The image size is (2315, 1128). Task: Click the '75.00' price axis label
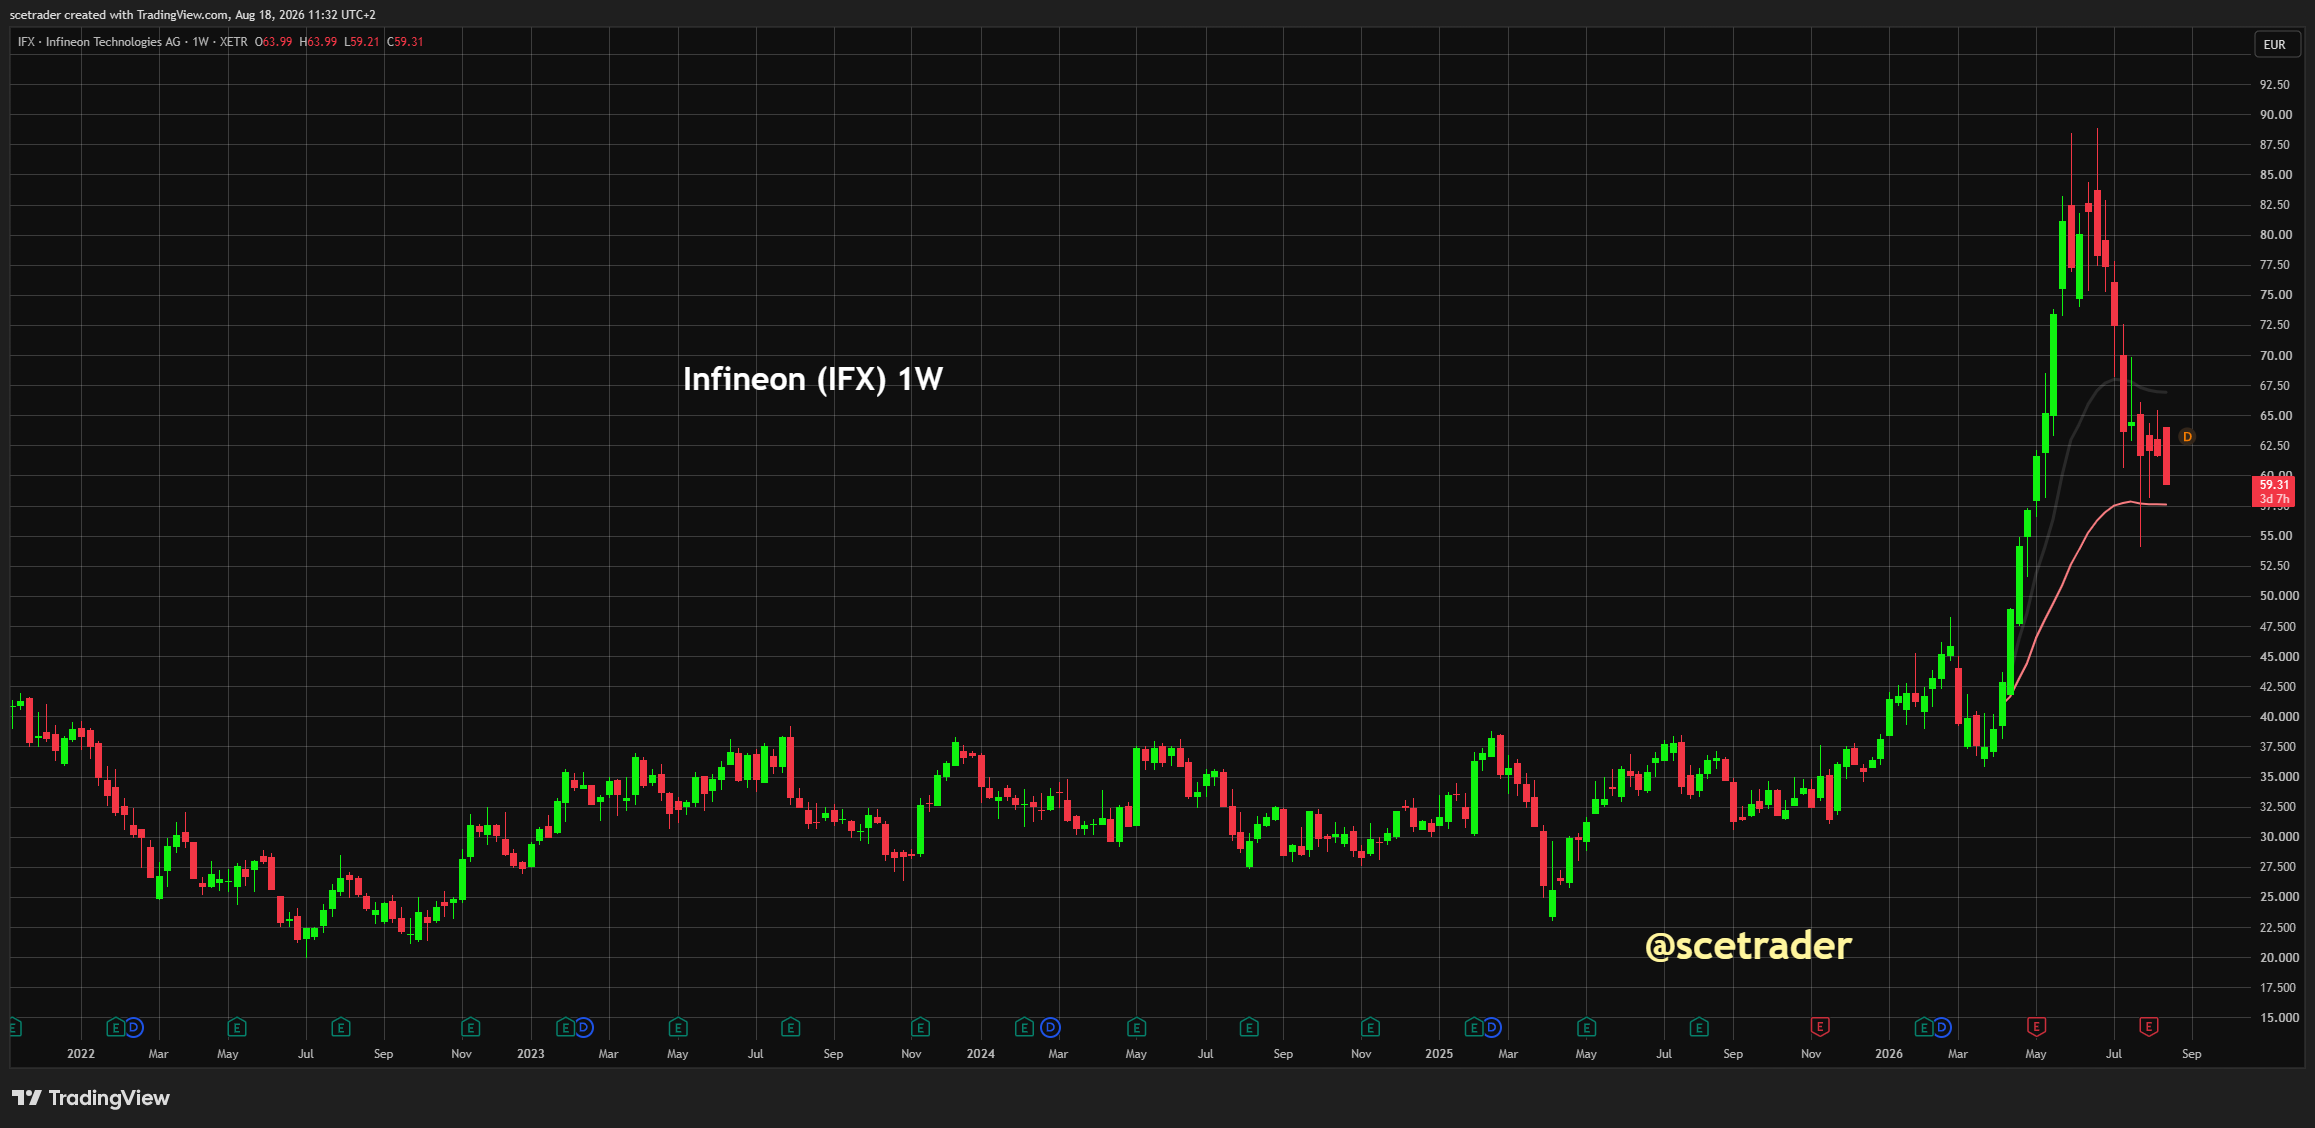click(x=2276, y=295)
